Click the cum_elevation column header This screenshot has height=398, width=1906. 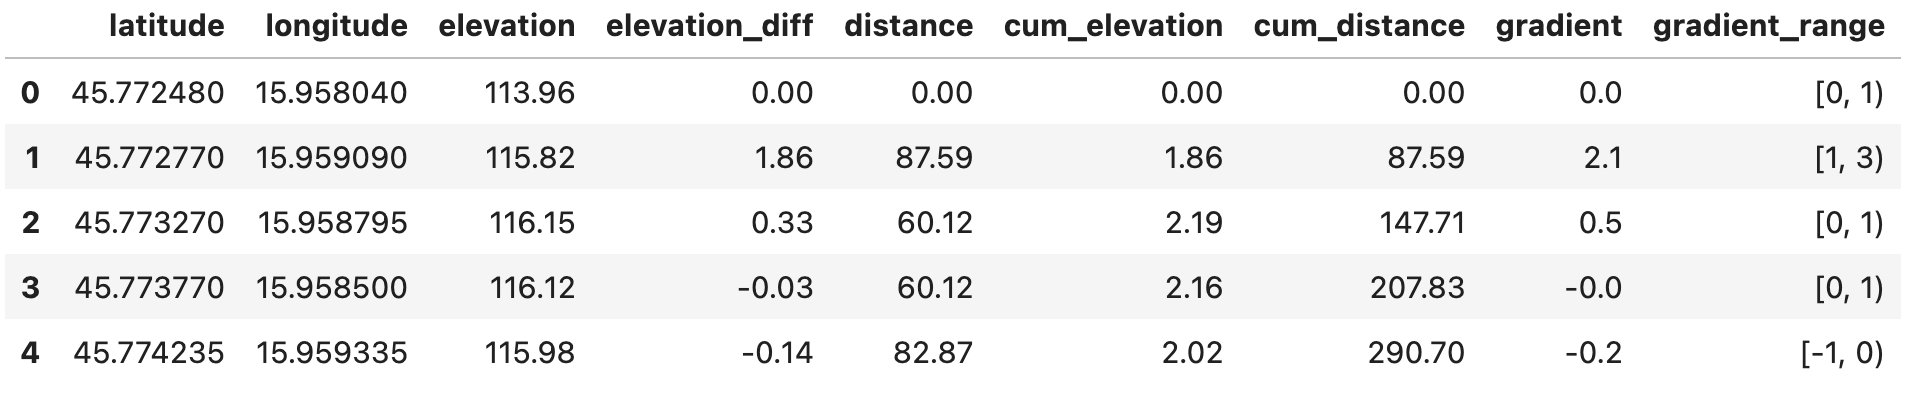click(x=1113, y=27)
